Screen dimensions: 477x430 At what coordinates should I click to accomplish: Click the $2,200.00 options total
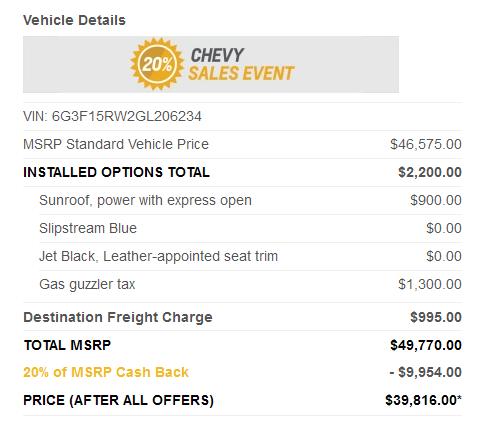pos(430,172)
